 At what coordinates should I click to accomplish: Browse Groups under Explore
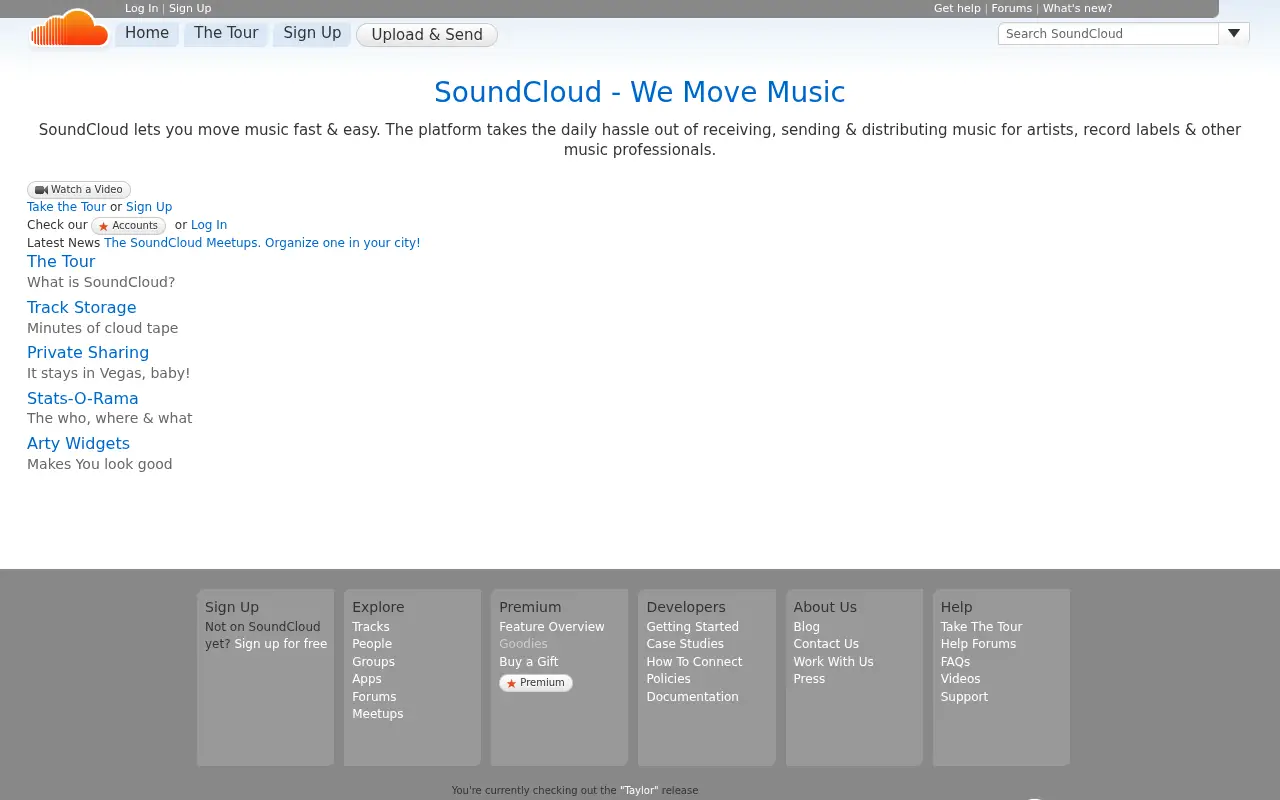[x=373, y=662]
